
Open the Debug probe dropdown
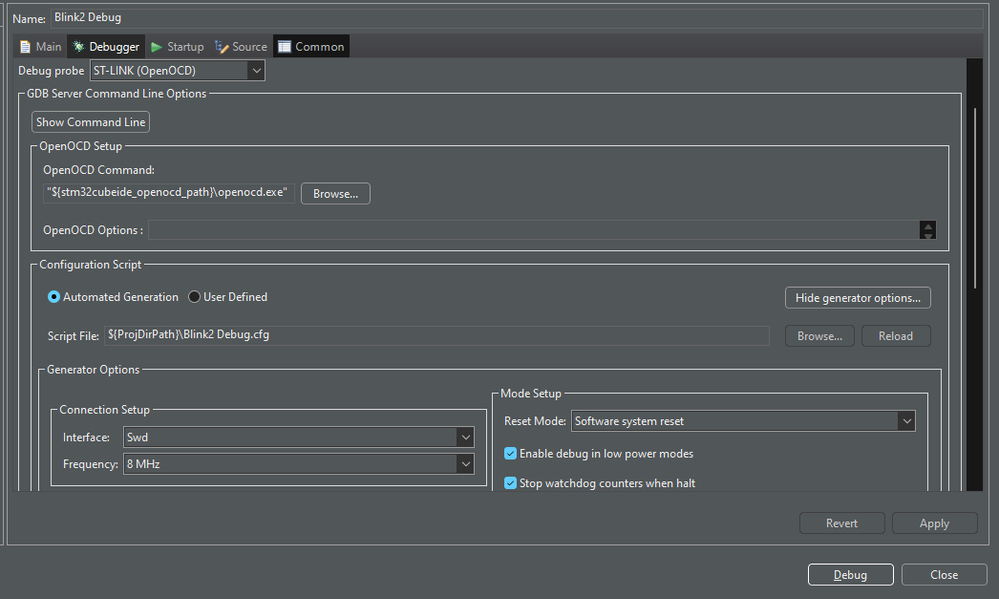point(177,71)
